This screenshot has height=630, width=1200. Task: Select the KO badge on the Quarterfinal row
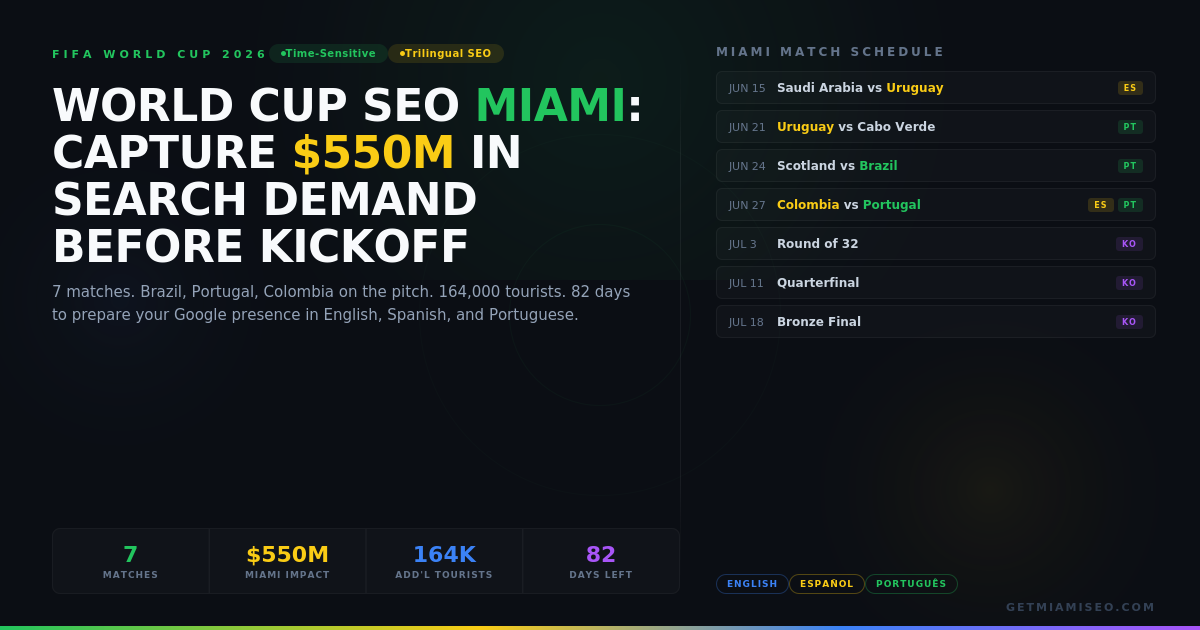(1129, 282)
